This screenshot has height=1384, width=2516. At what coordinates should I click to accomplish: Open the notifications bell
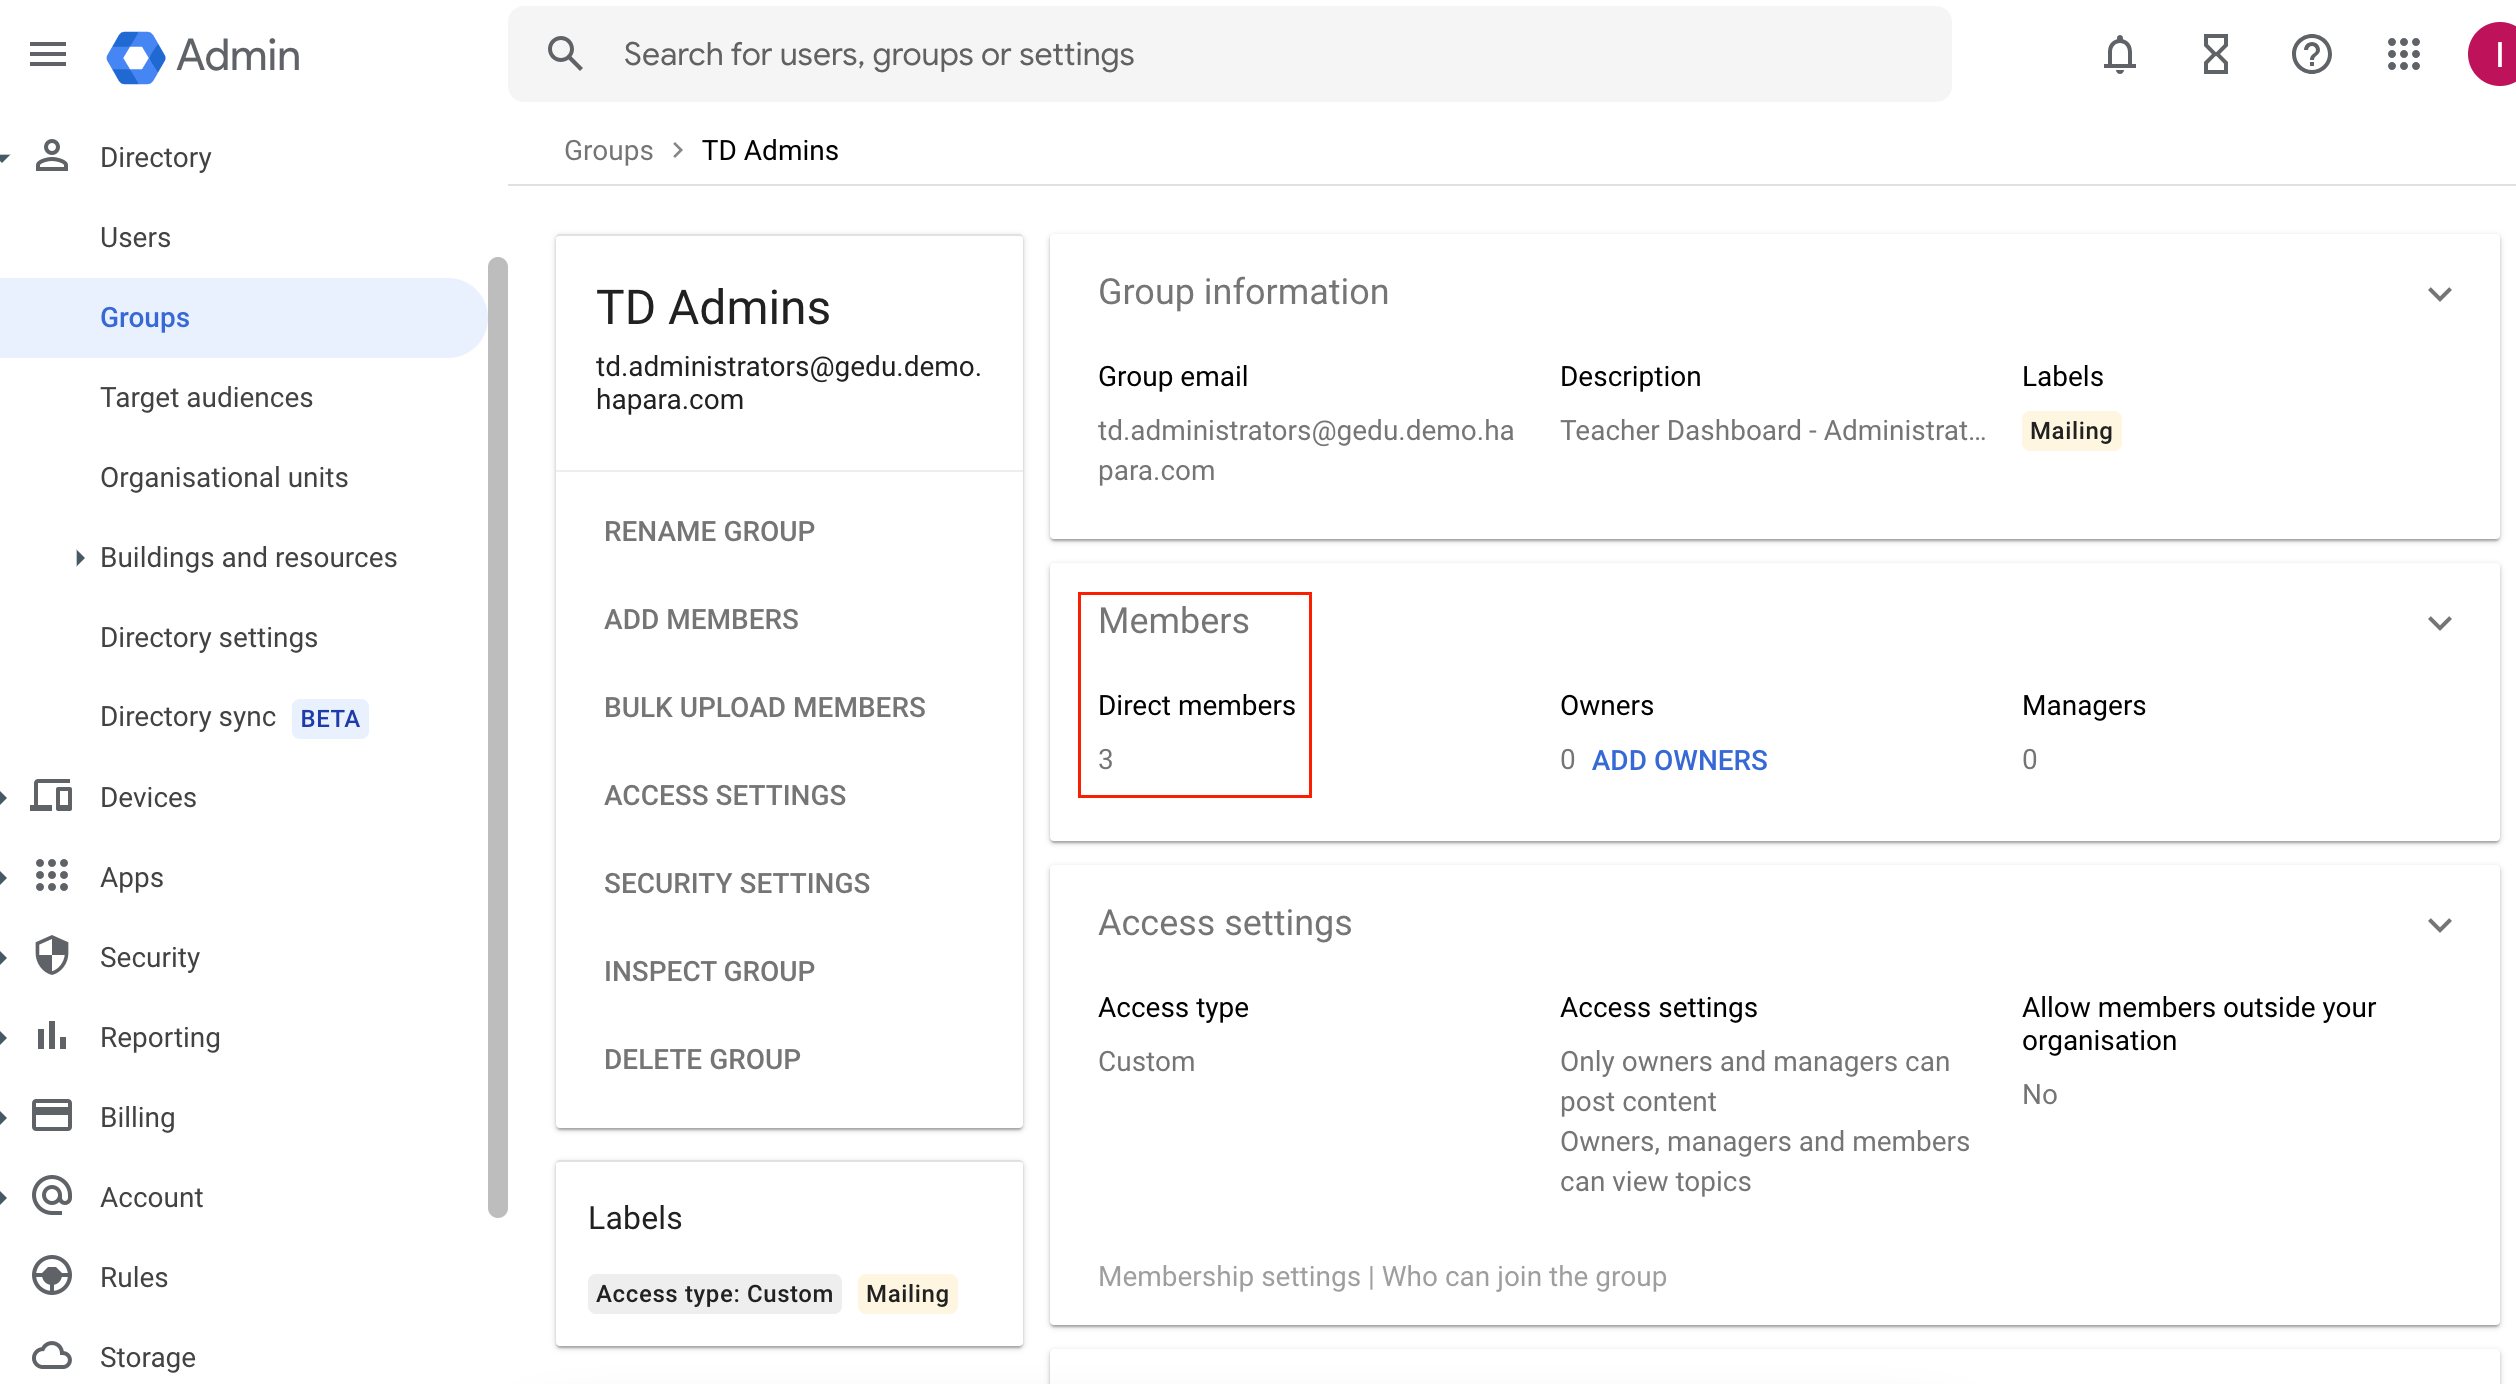coord(2119,54)
